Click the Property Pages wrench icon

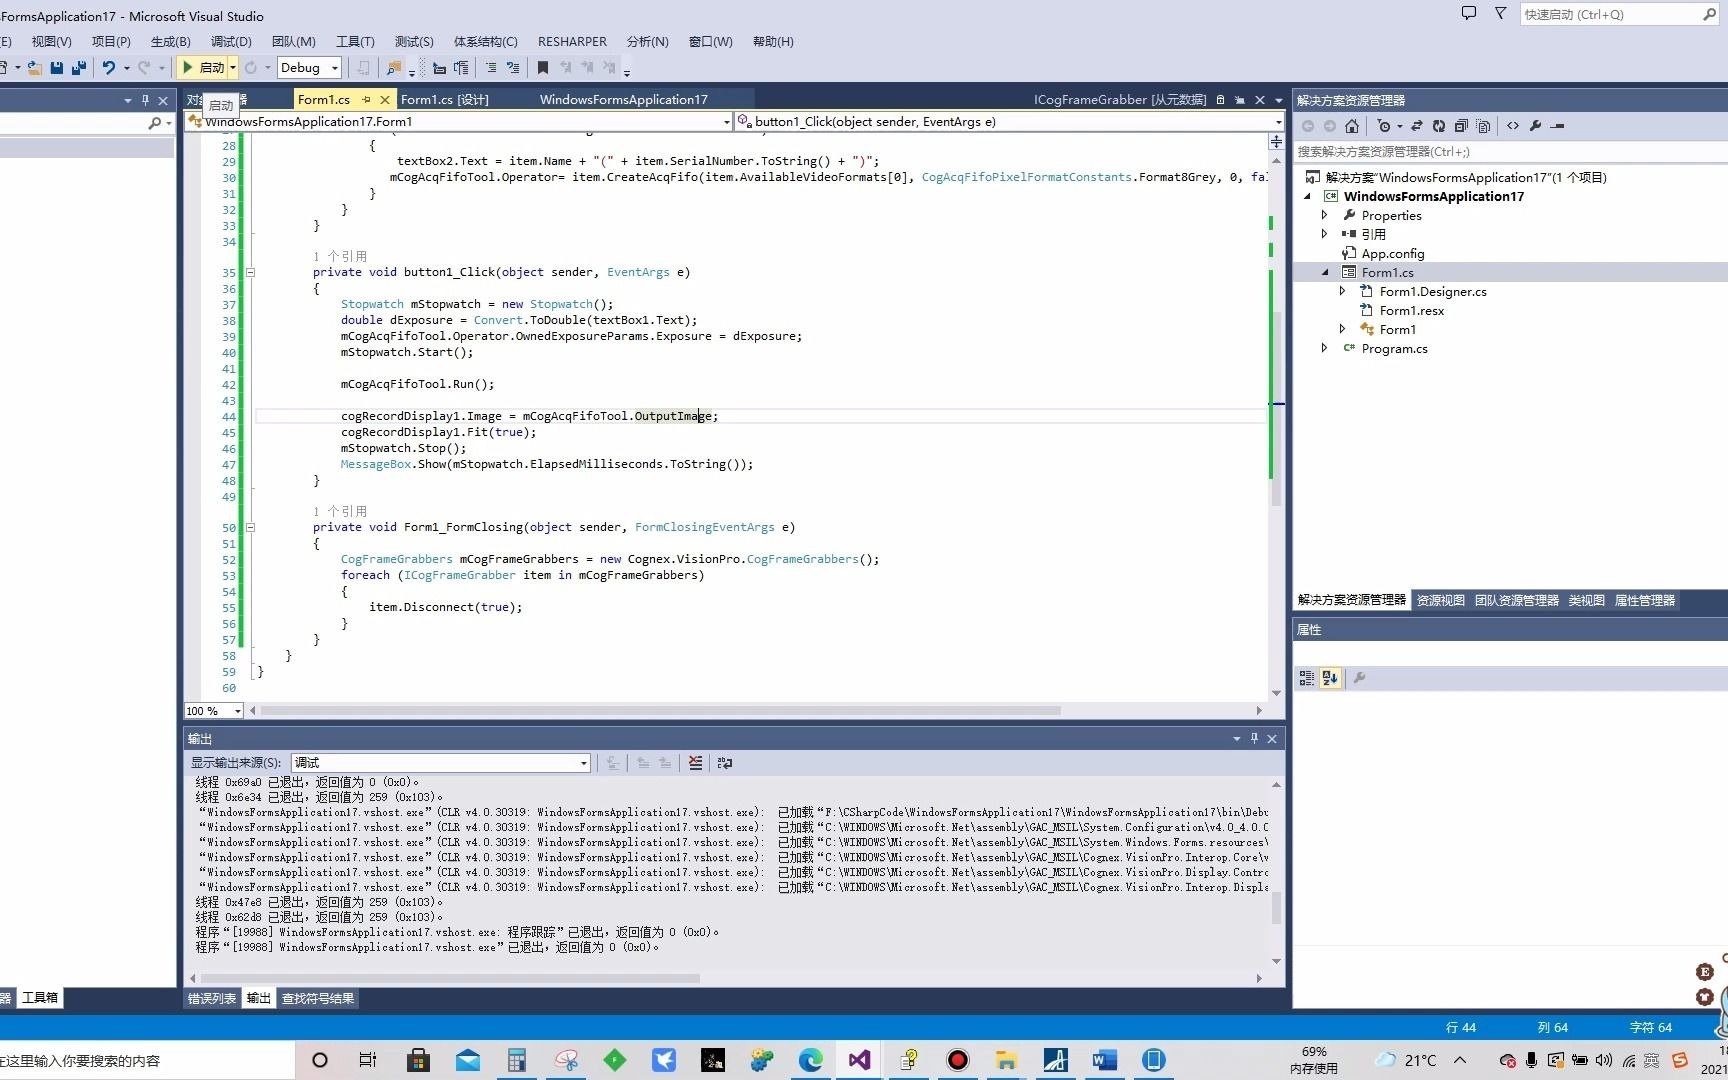click(x=1359, y=678)
